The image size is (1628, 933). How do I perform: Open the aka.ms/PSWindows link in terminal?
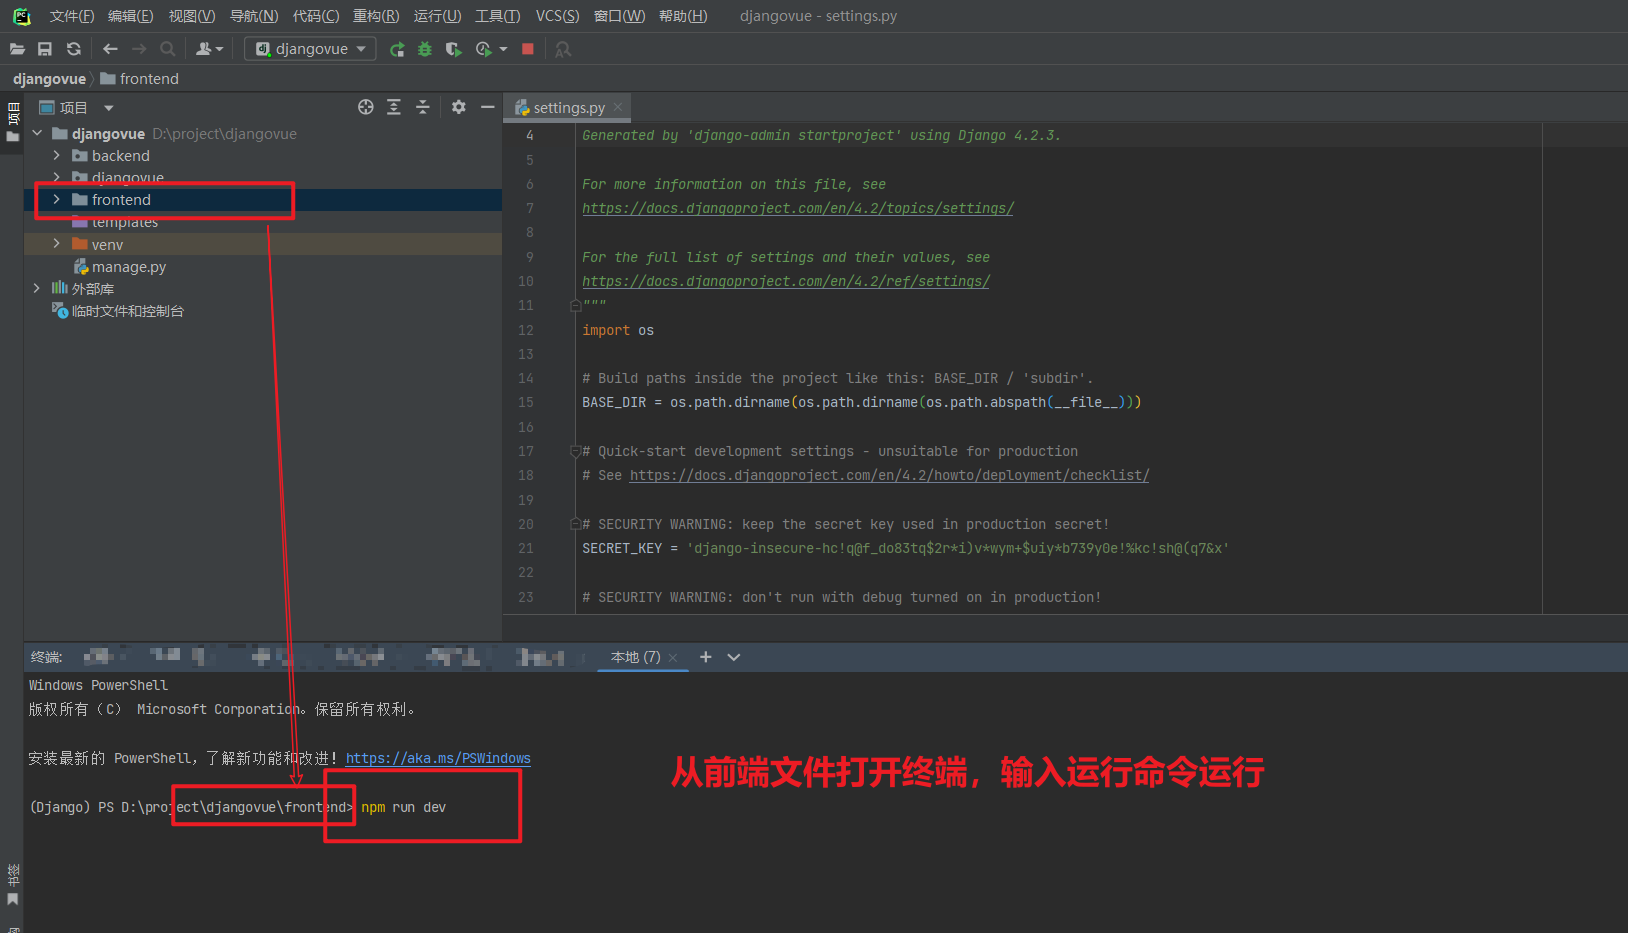pyautogui.click(x=438, y=758)
